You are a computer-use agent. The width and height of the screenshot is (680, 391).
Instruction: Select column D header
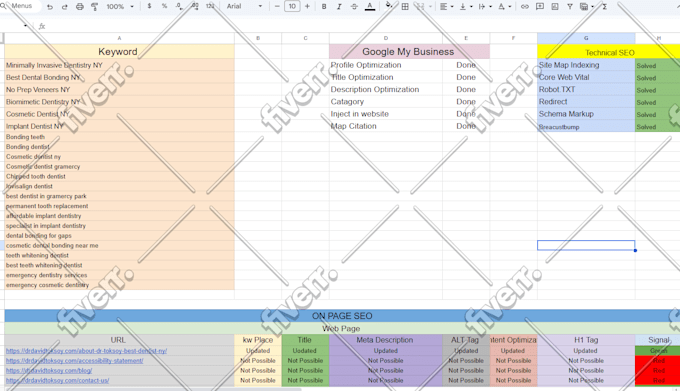point(386,38)
